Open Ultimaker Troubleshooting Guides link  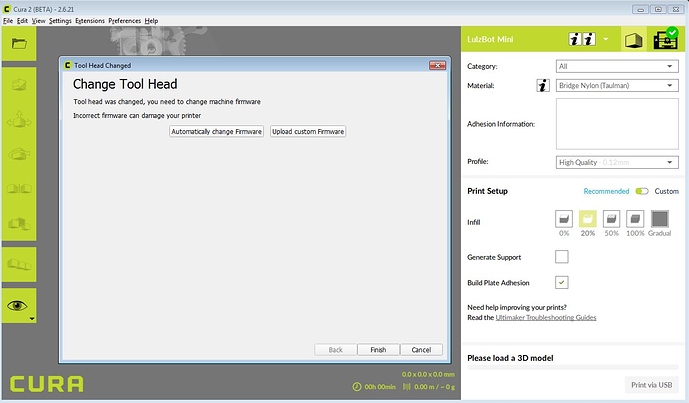[x=546, y=317]
